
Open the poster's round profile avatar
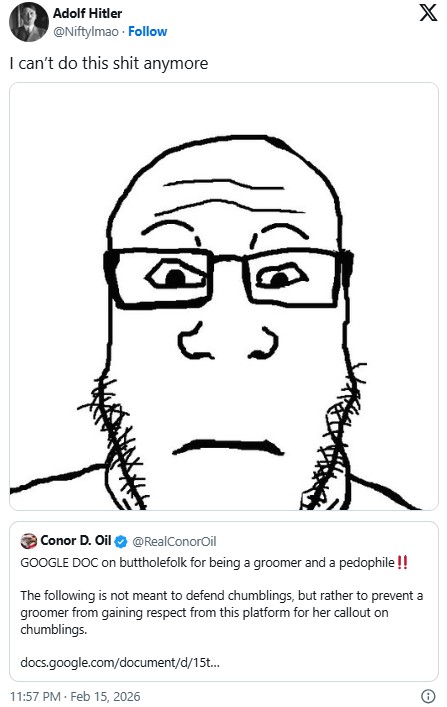[x=29, y=22]
